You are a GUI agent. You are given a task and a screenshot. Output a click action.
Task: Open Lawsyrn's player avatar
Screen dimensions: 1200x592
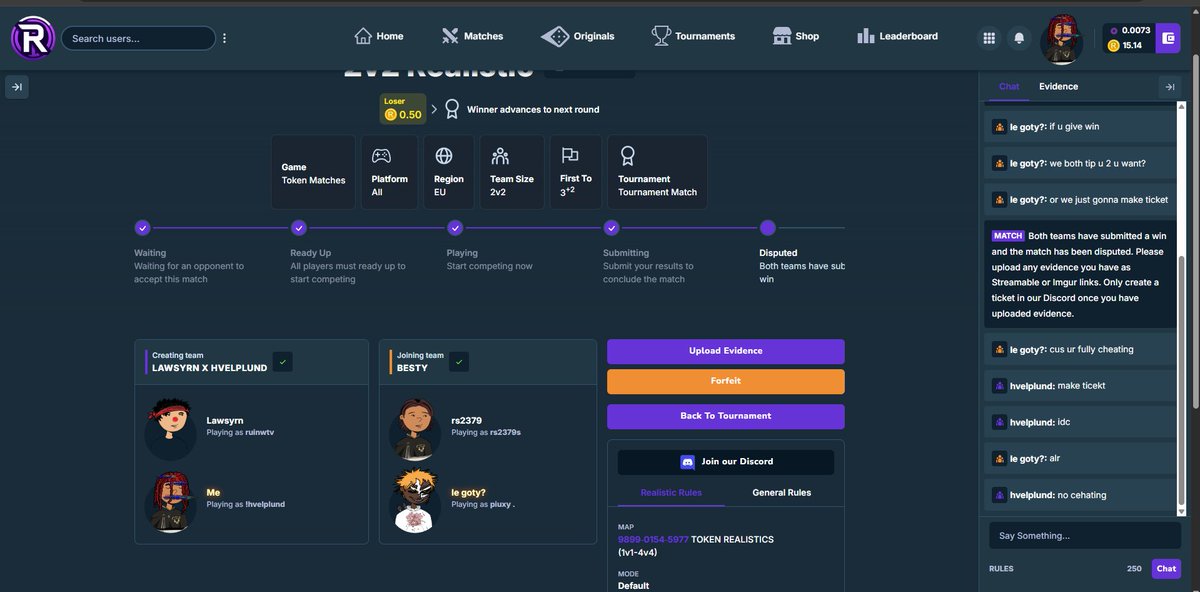171,428
